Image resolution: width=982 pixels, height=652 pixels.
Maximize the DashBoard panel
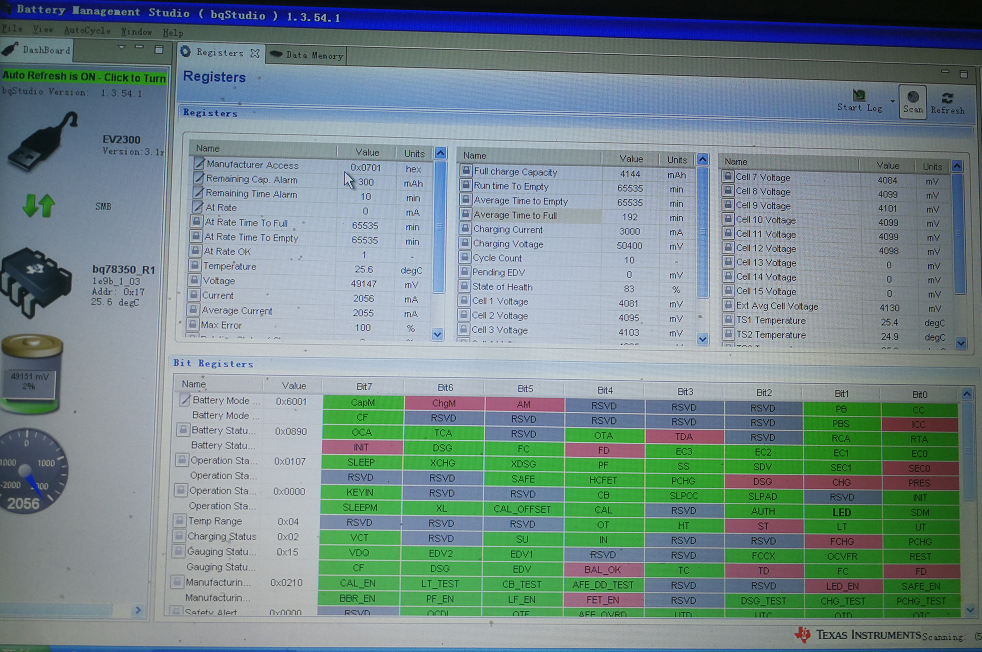[159, 48]
